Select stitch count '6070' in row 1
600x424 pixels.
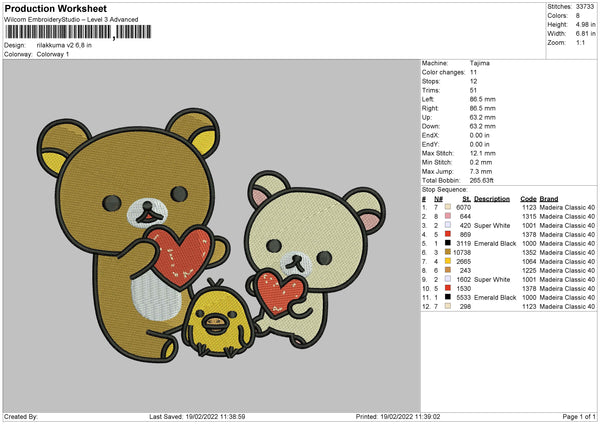coord(463,207)
